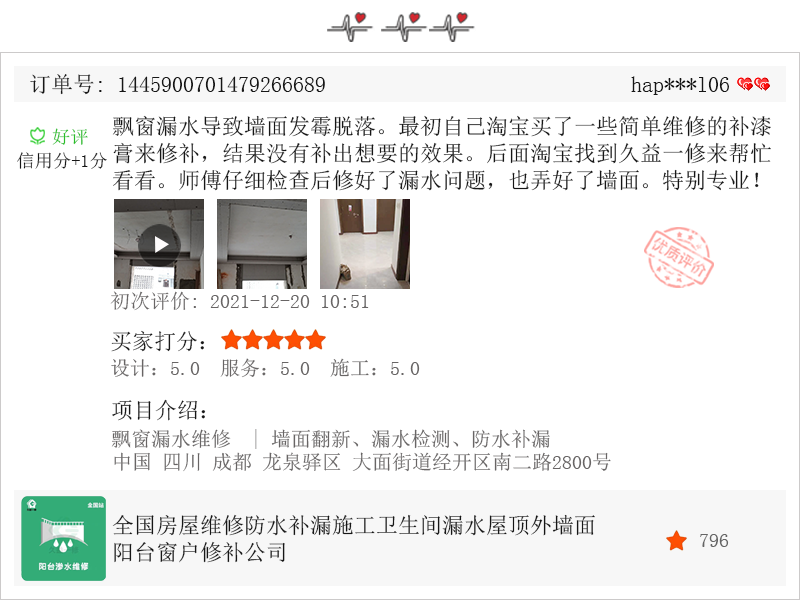Screen dimensions: 800x600
Task: Click the third heartbeat heart icon at top
Action: pyautogui.click(x=452, y=27)
